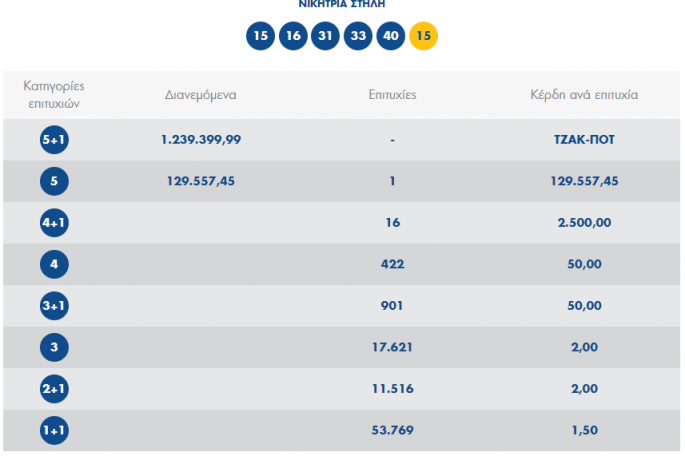Click the ΝΙΚΗΤΡΙΑ ΣΤΗΛΗ heading
The image size is (685, 456).
341,5
